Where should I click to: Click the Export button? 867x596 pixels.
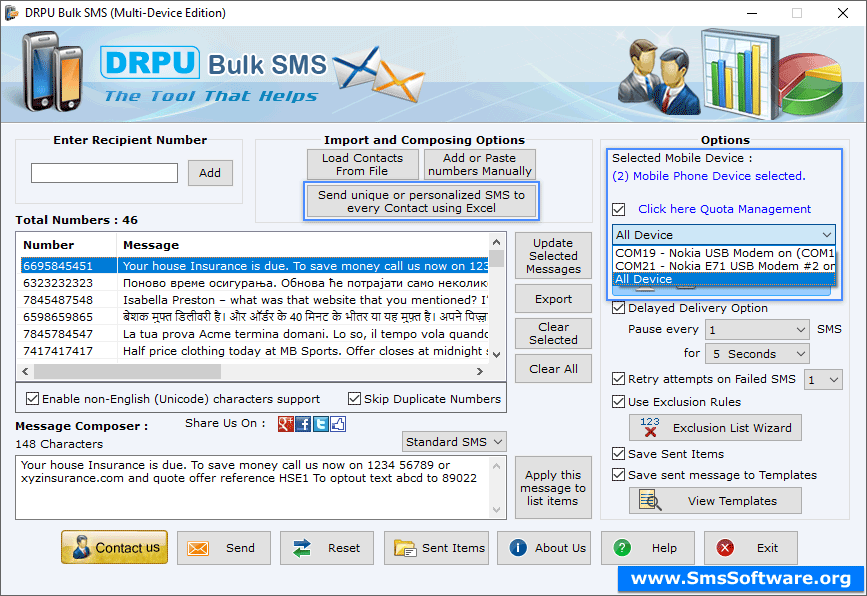553,299
